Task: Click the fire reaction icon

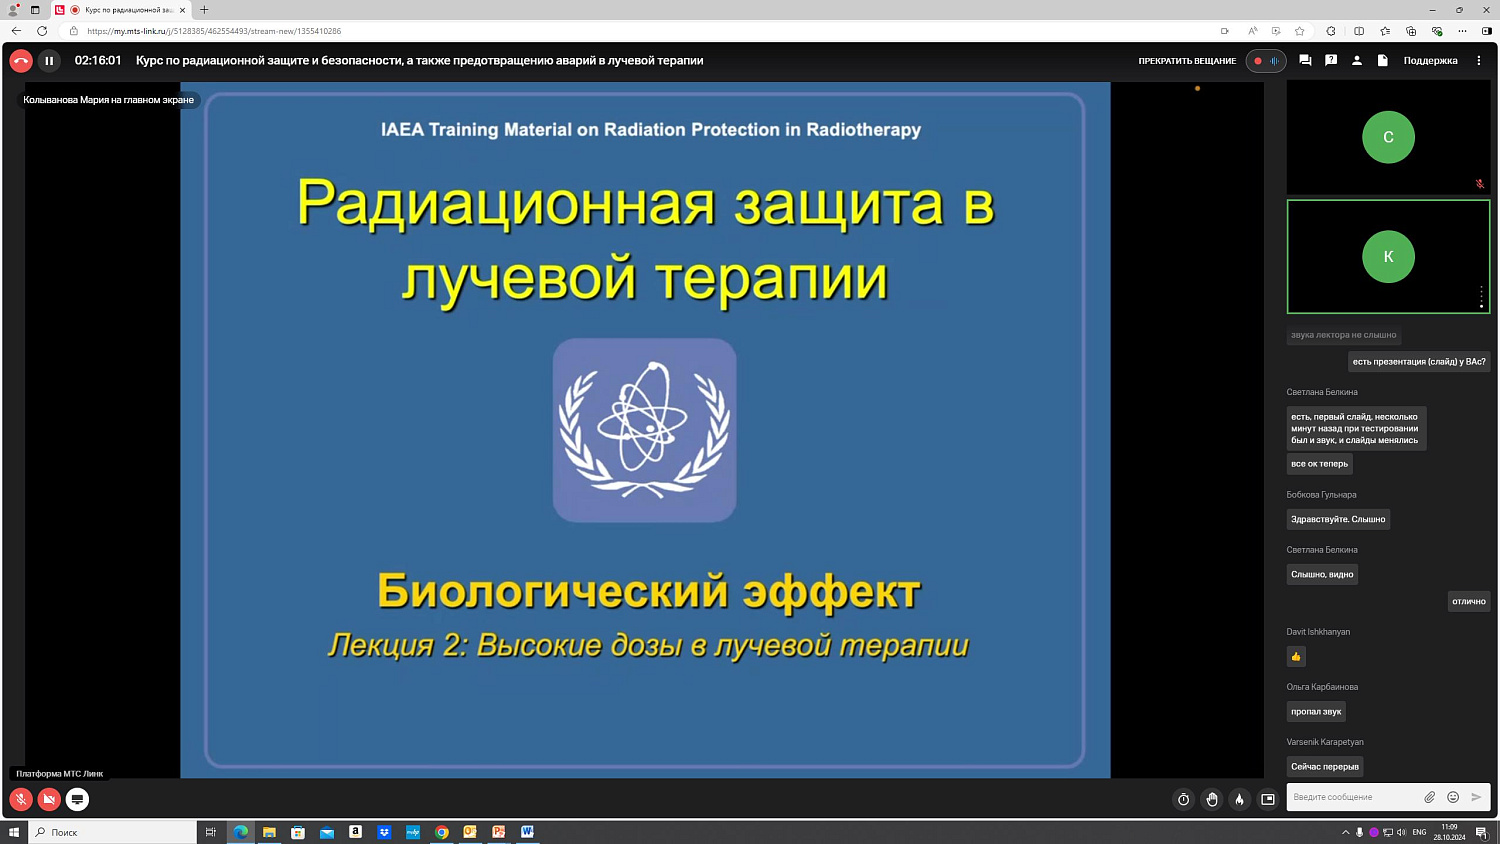Action: pos(1240,799)
